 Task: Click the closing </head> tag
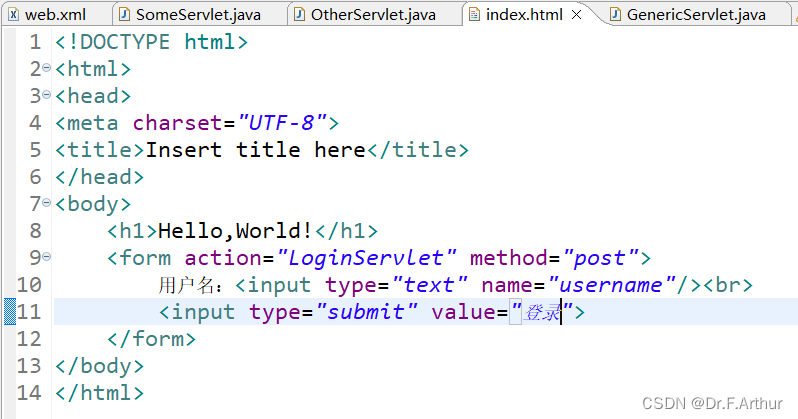(100, 177)
